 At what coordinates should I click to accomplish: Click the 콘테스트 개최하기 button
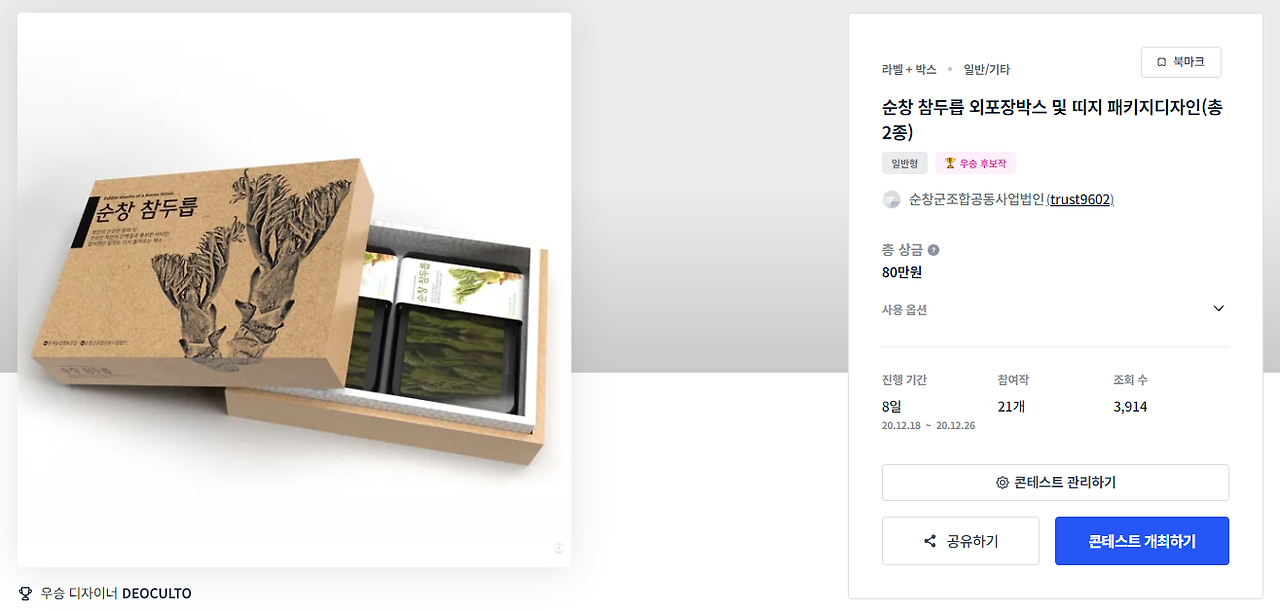(1142, 541)
